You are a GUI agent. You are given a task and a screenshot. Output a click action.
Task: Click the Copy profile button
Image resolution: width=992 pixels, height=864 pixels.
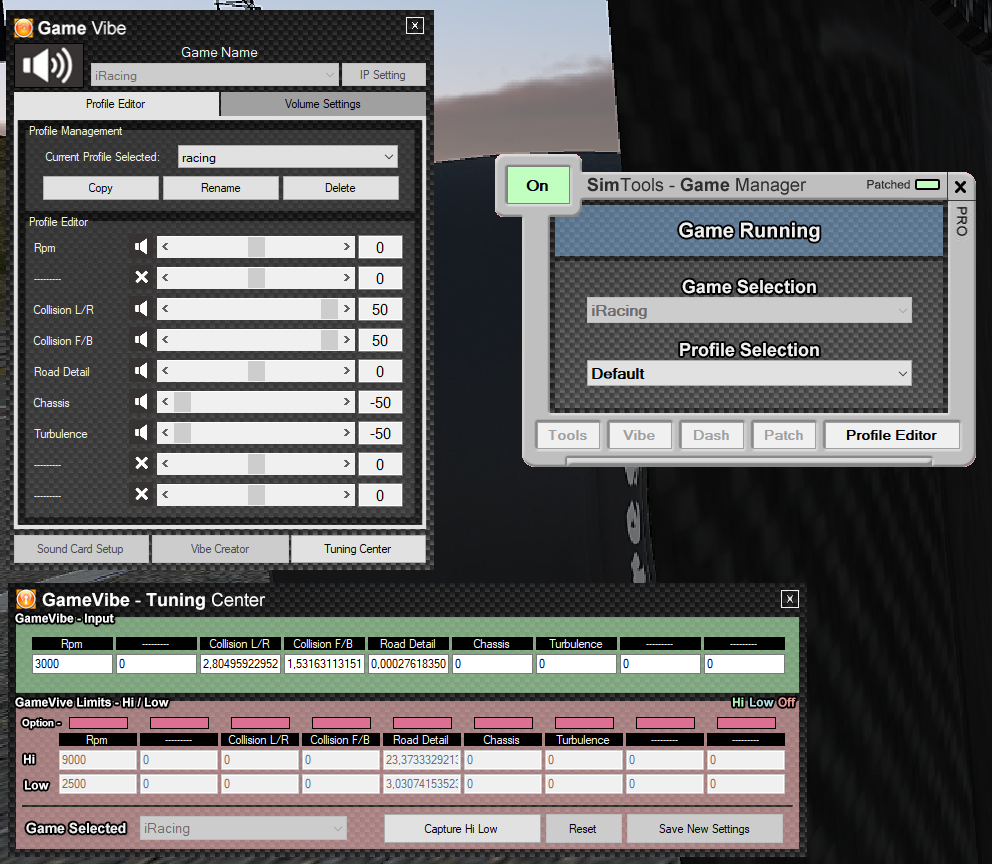101,188
